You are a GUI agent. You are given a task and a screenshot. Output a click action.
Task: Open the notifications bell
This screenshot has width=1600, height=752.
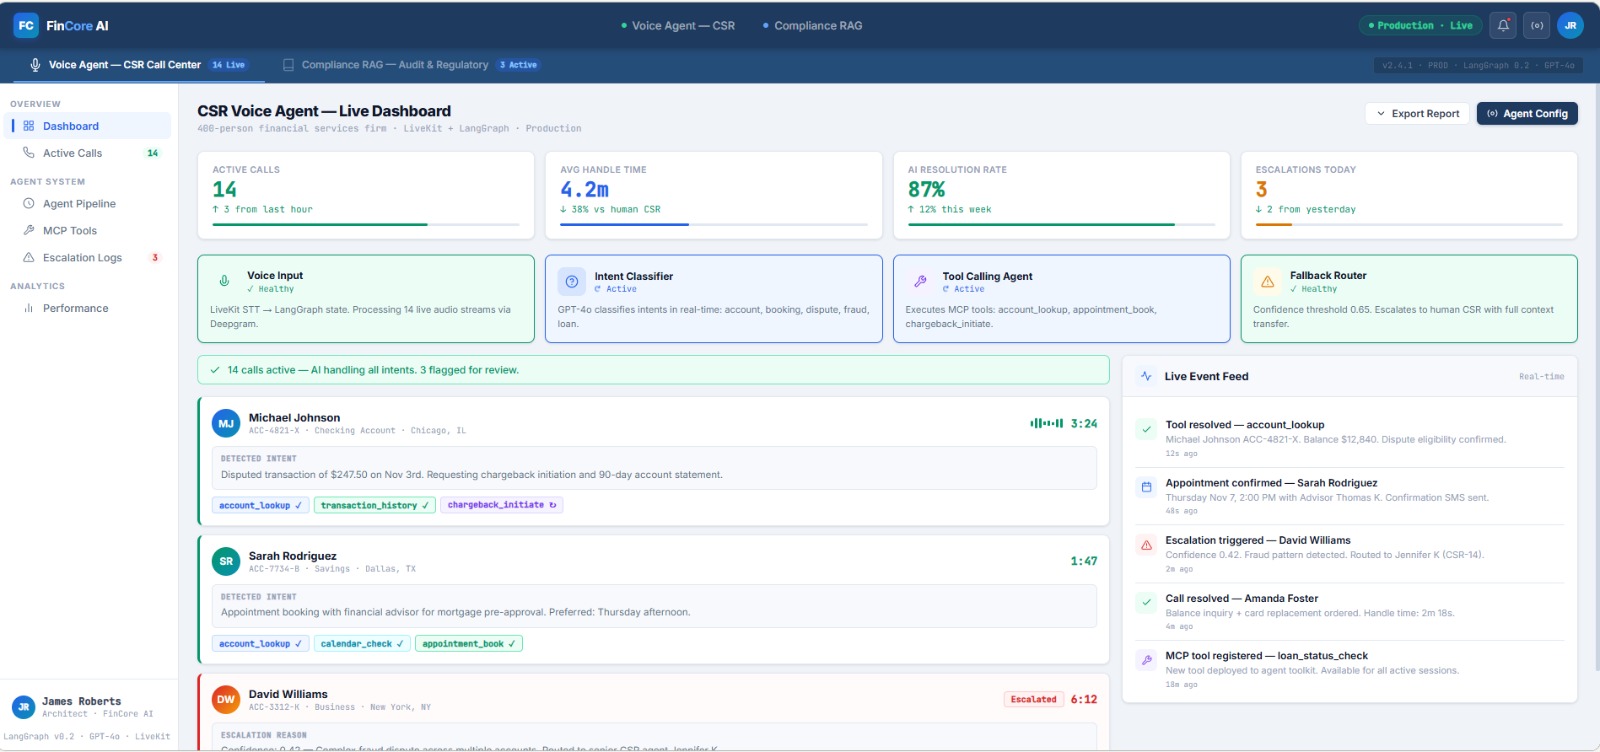[x=1503, y=26]
